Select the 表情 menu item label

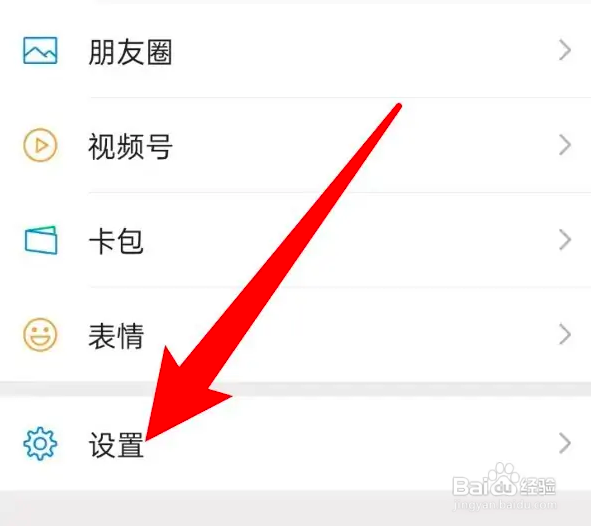(x=116, y=336)
